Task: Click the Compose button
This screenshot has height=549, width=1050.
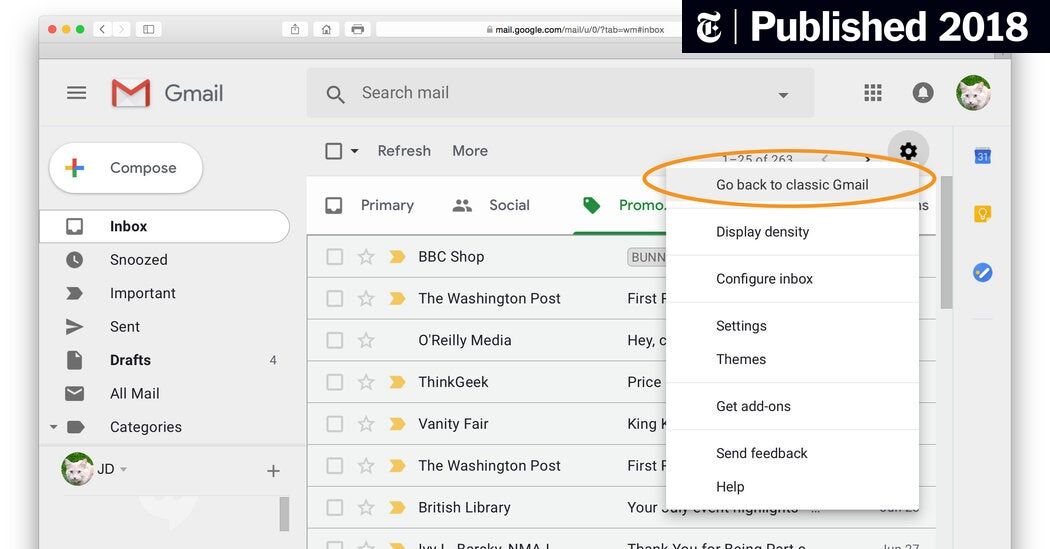Action: pyautogui.click(x=126, y=167)
